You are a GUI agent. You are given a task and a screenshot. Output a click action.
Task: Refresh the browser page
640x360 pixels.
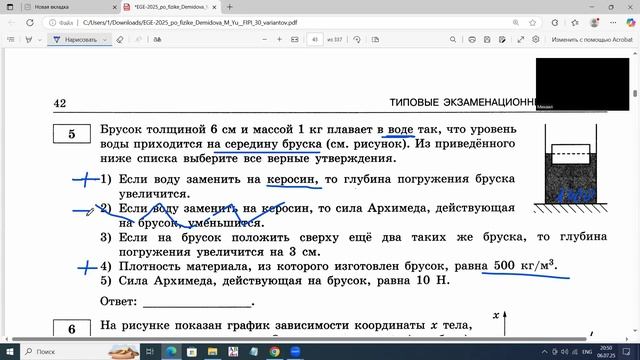click(x=30, y=23)
